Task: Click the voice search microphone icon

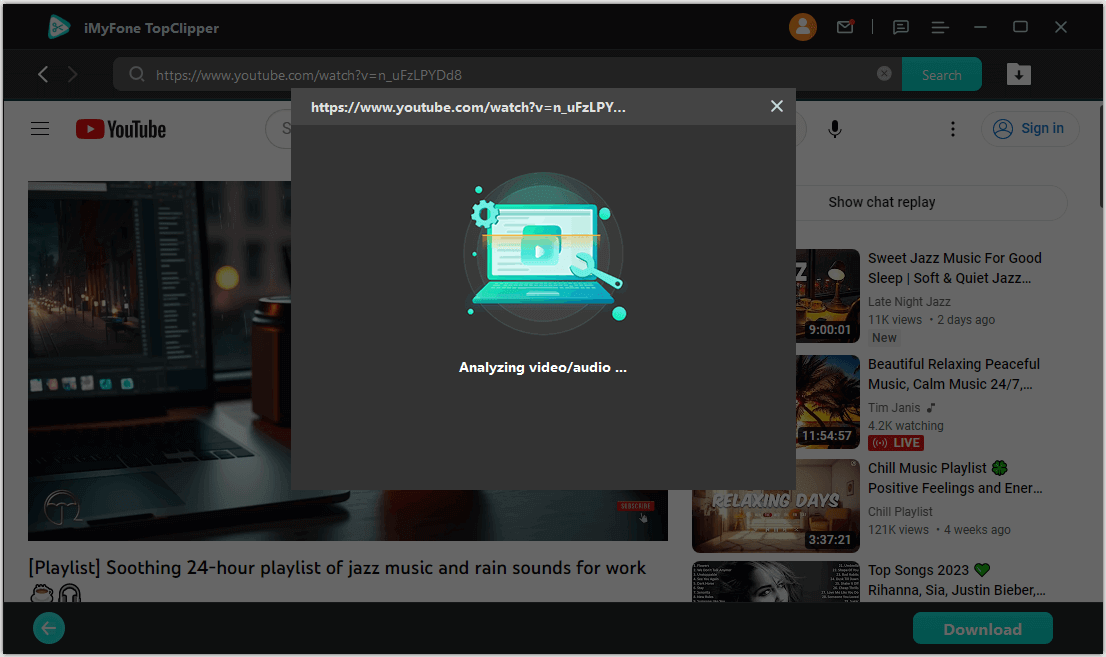Action: click(x=834, y=129)
